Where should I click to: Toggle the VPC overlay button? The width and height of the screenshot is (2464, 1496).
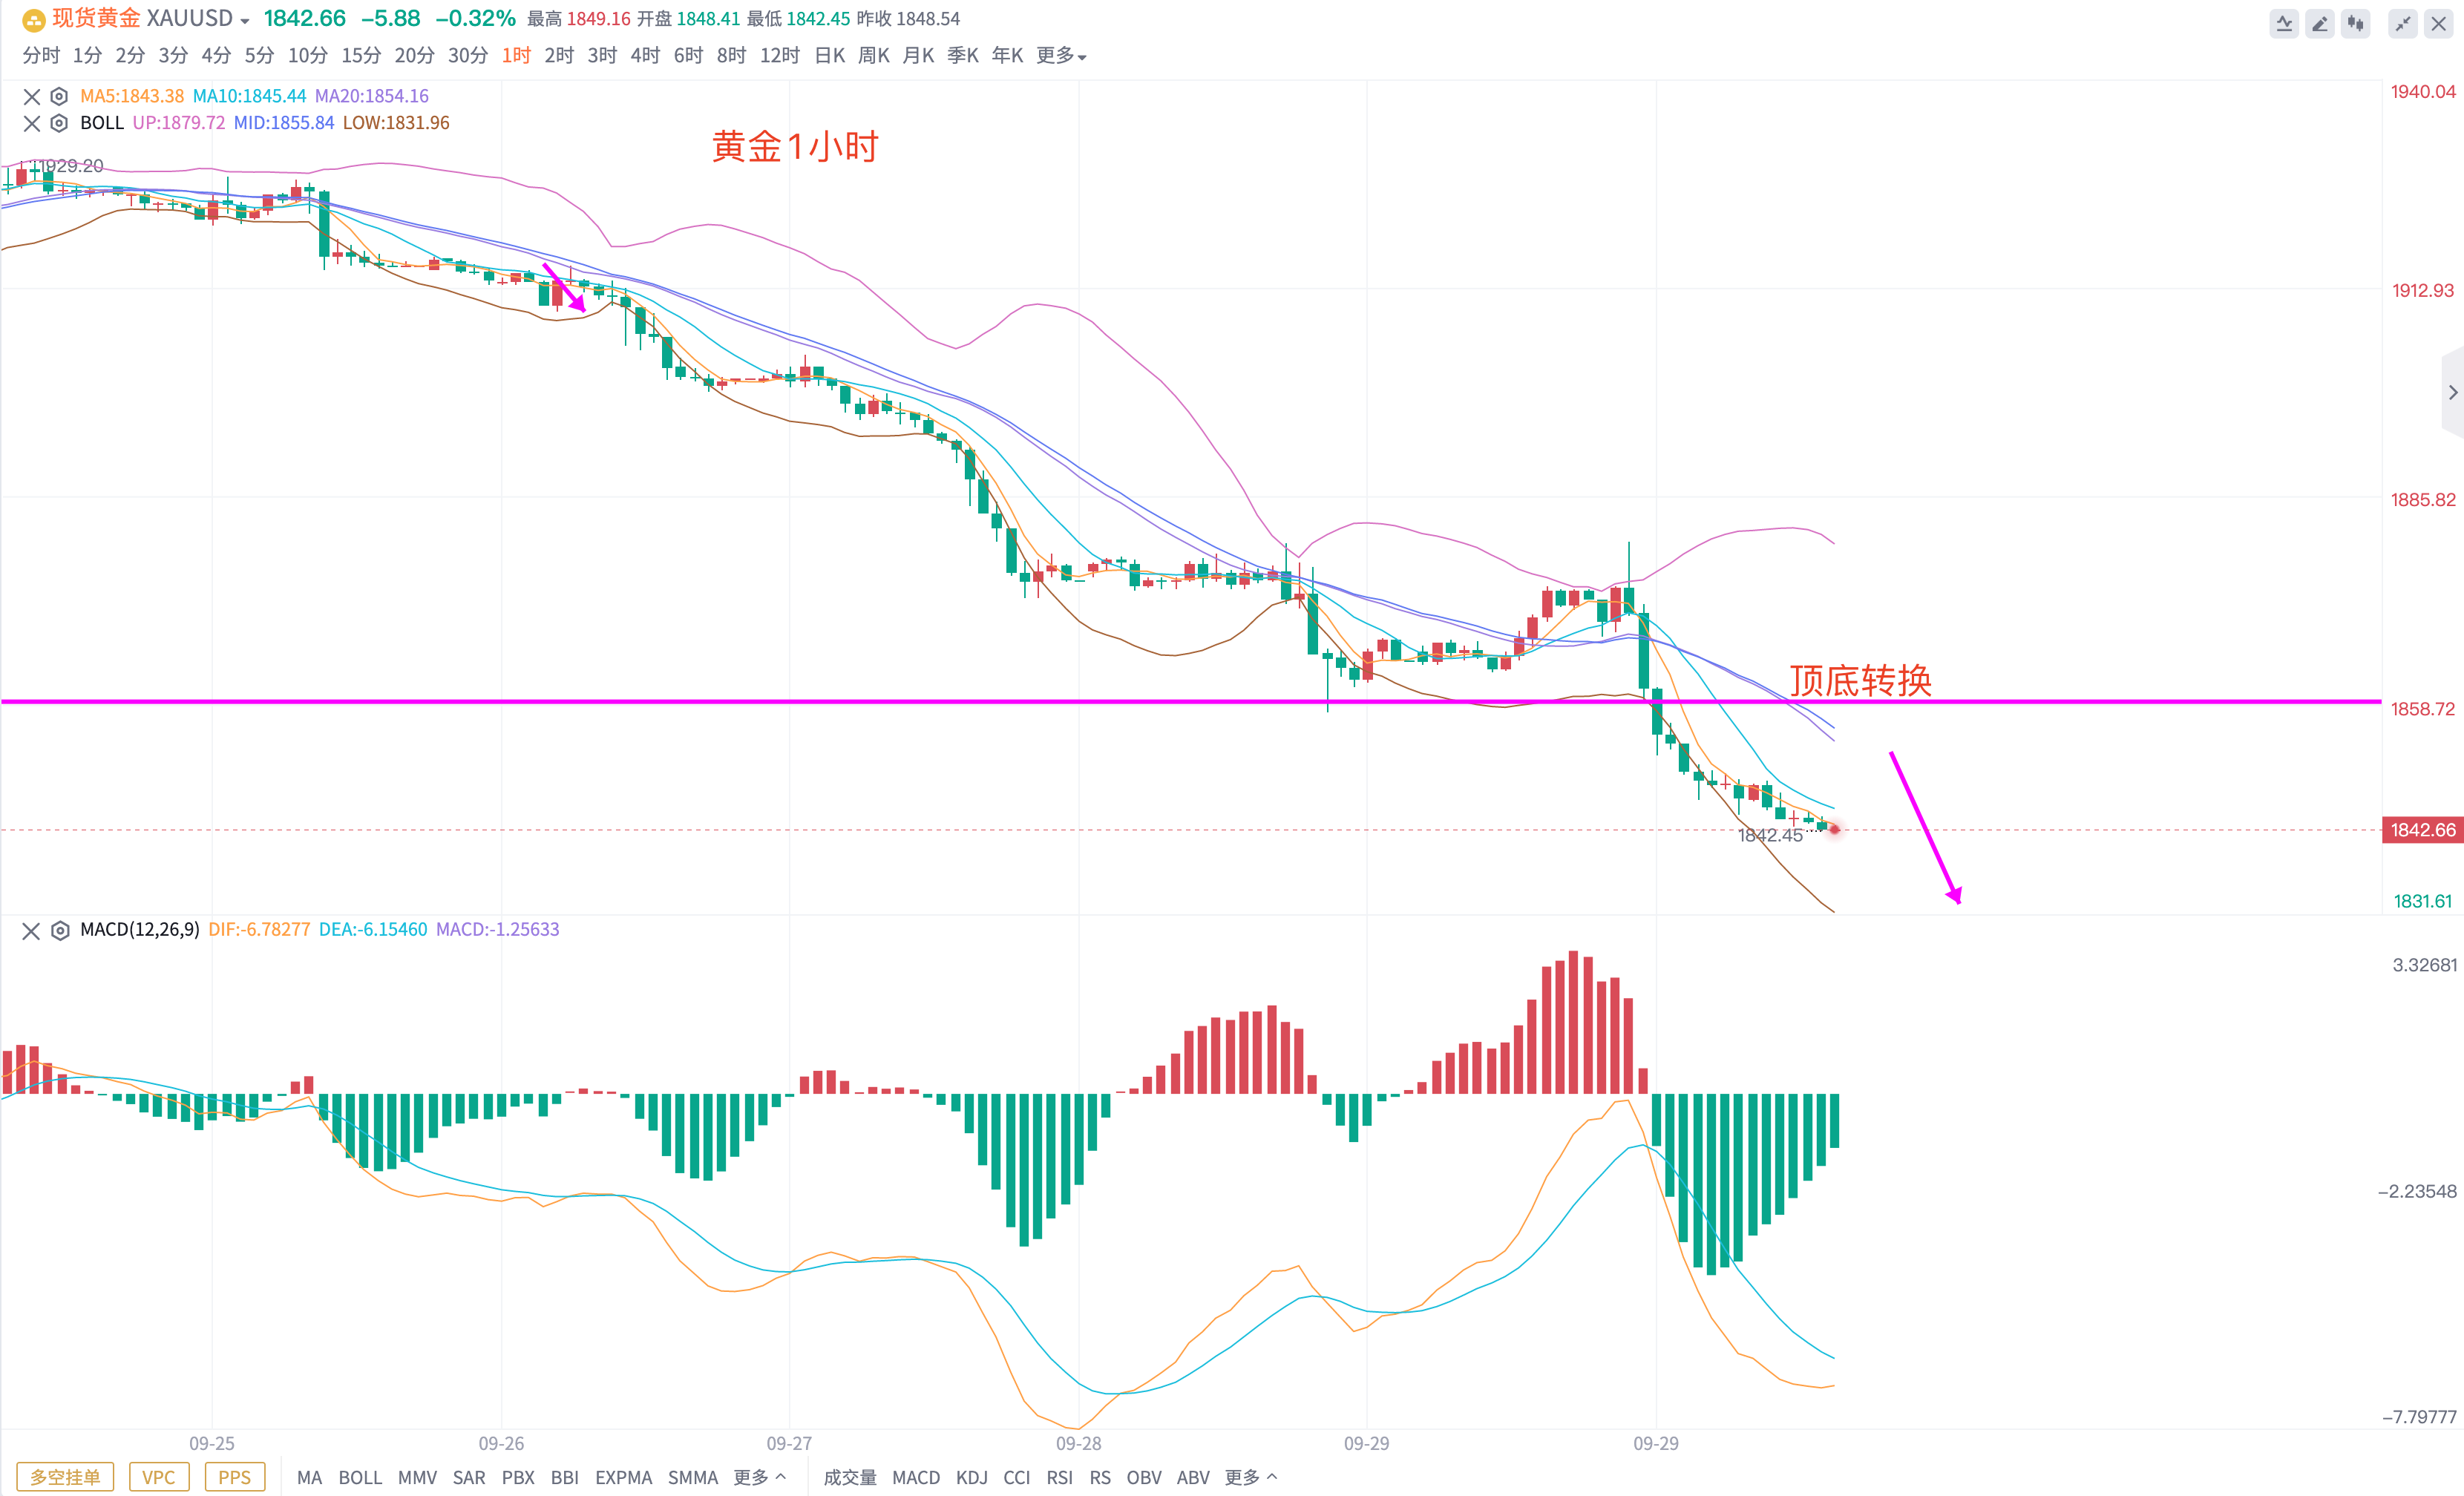(159, 1477)
